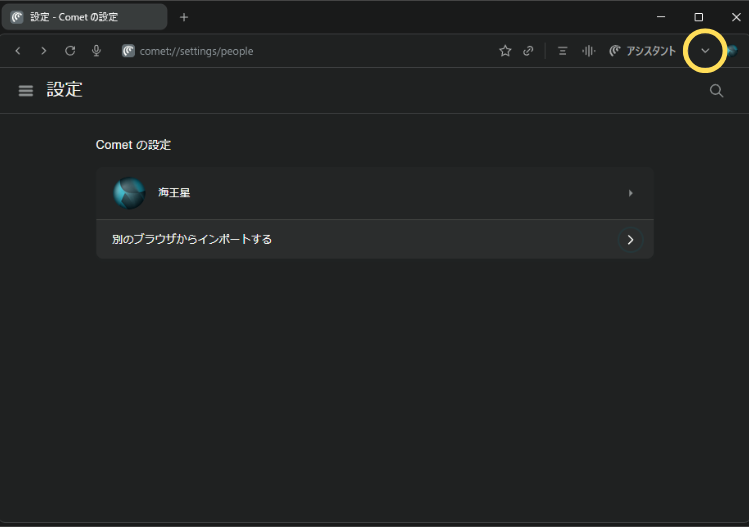Viewport: 749px width, 527px height.
Task: Click the chevron on the import row
Action: tap(630, 240)
